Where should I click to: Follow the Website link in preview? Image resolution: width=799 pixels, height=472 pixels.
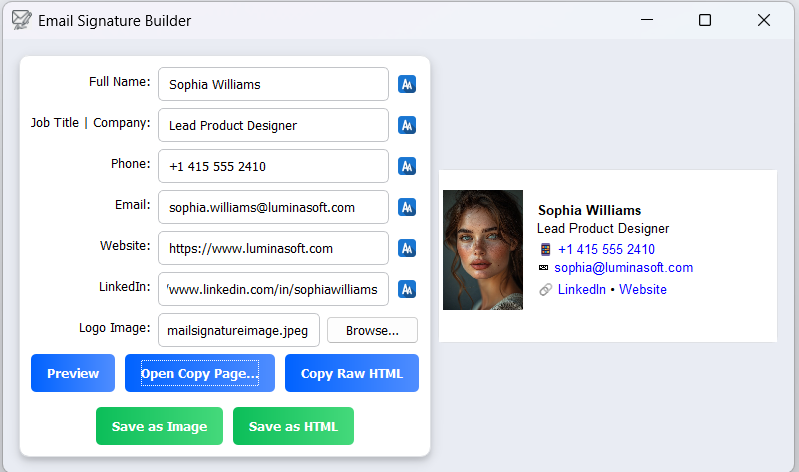coord(643,290)
